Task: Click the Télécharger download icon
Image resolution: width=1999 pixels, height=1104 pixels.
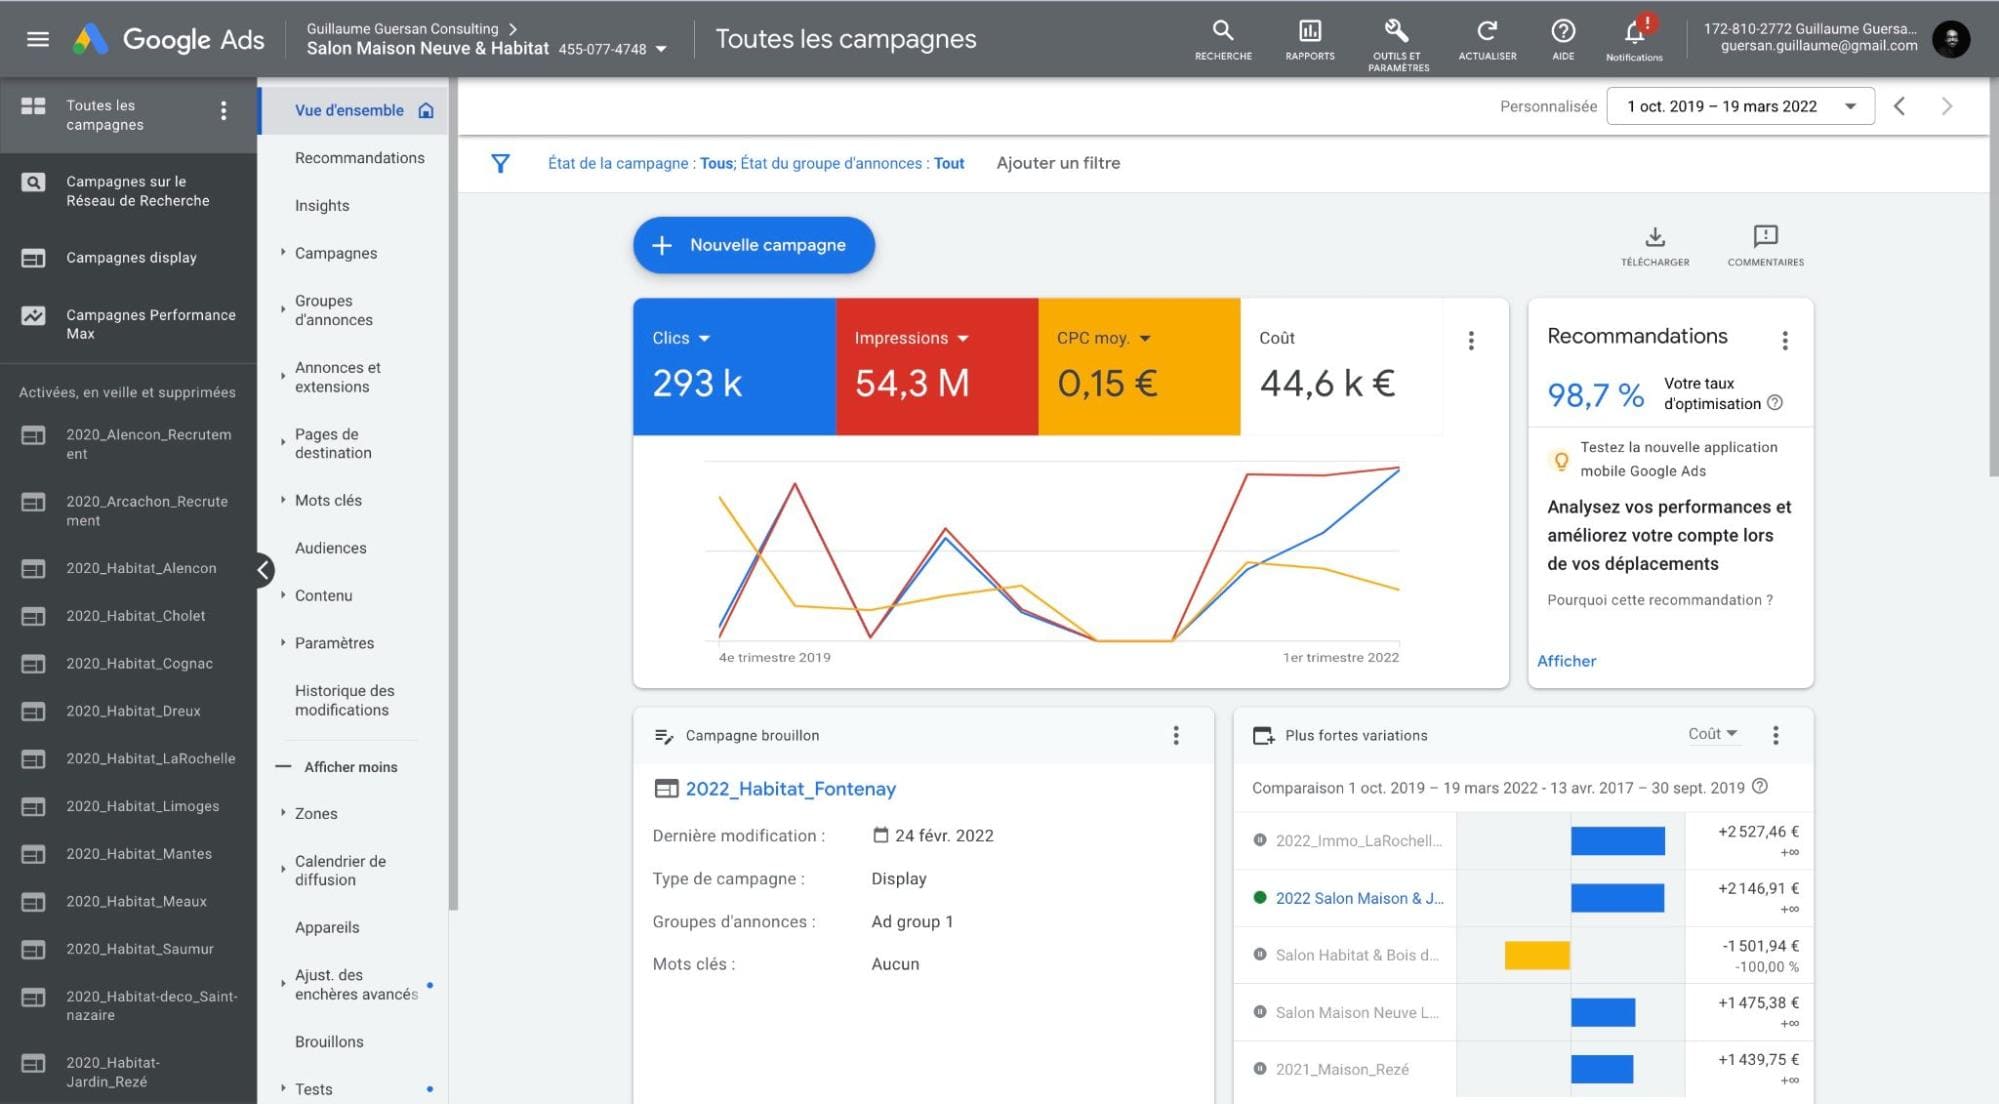Action: pos(1655,245)
